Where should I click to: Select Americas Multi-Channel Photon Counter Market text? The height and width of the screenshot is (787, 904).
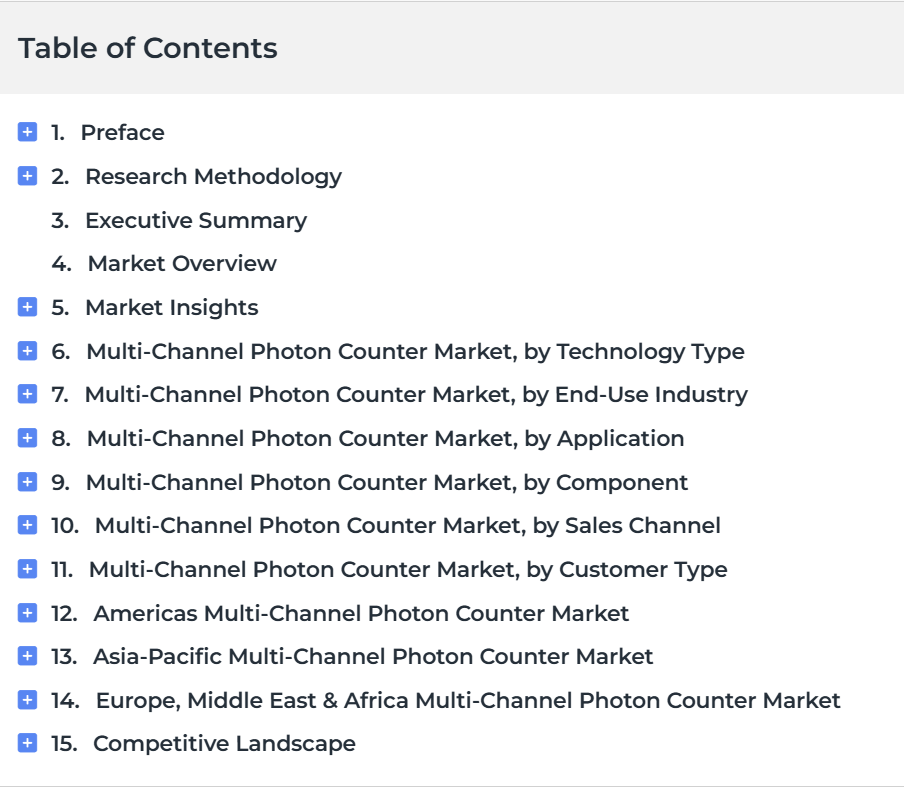point(361,613)
